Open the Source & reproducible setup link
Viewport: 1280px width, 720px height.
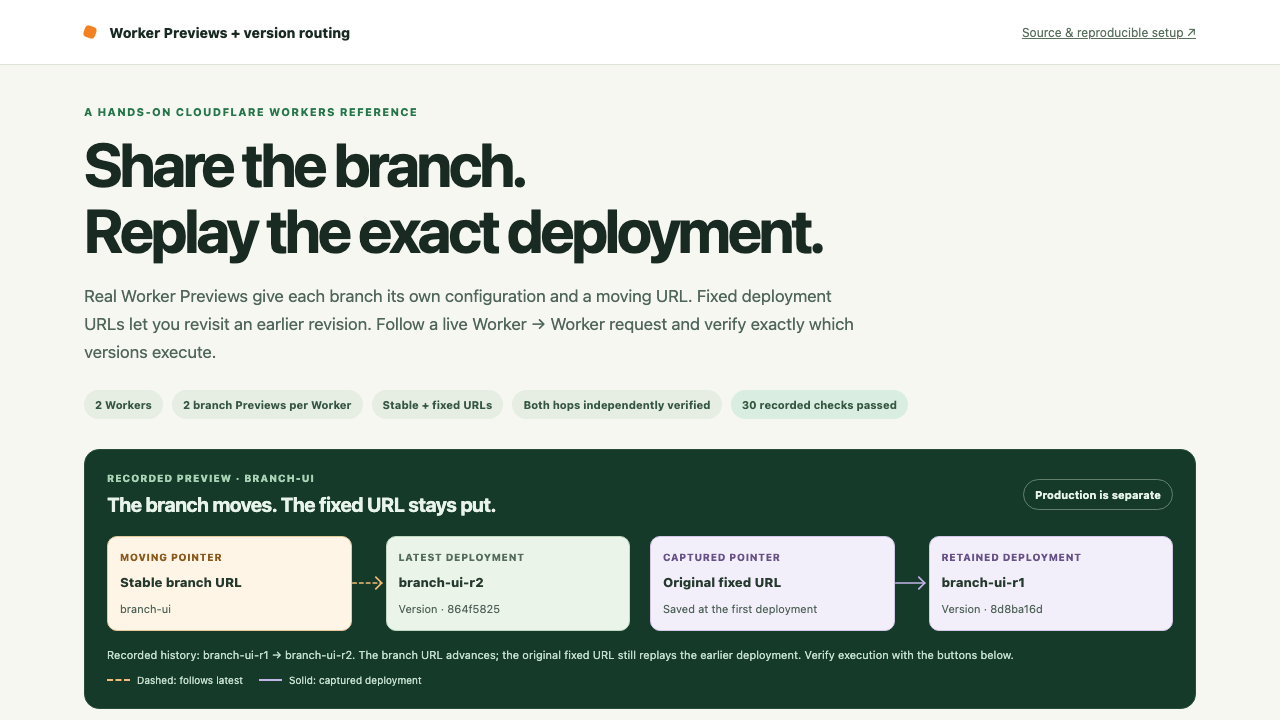pos(1109,33)
